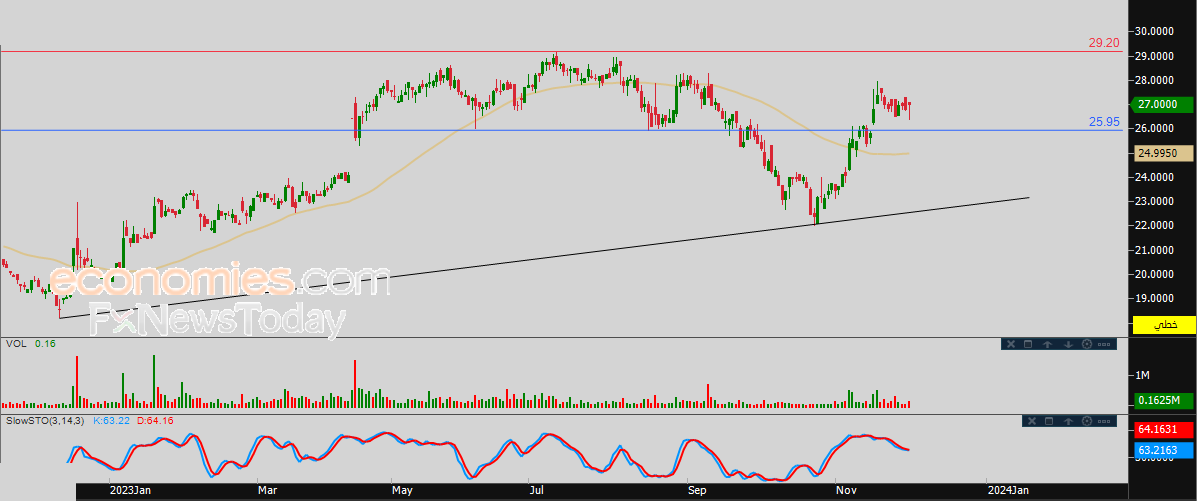Open VOL panel settings gear
This screenshot has width=1197, height=501.
[1087, 344]
